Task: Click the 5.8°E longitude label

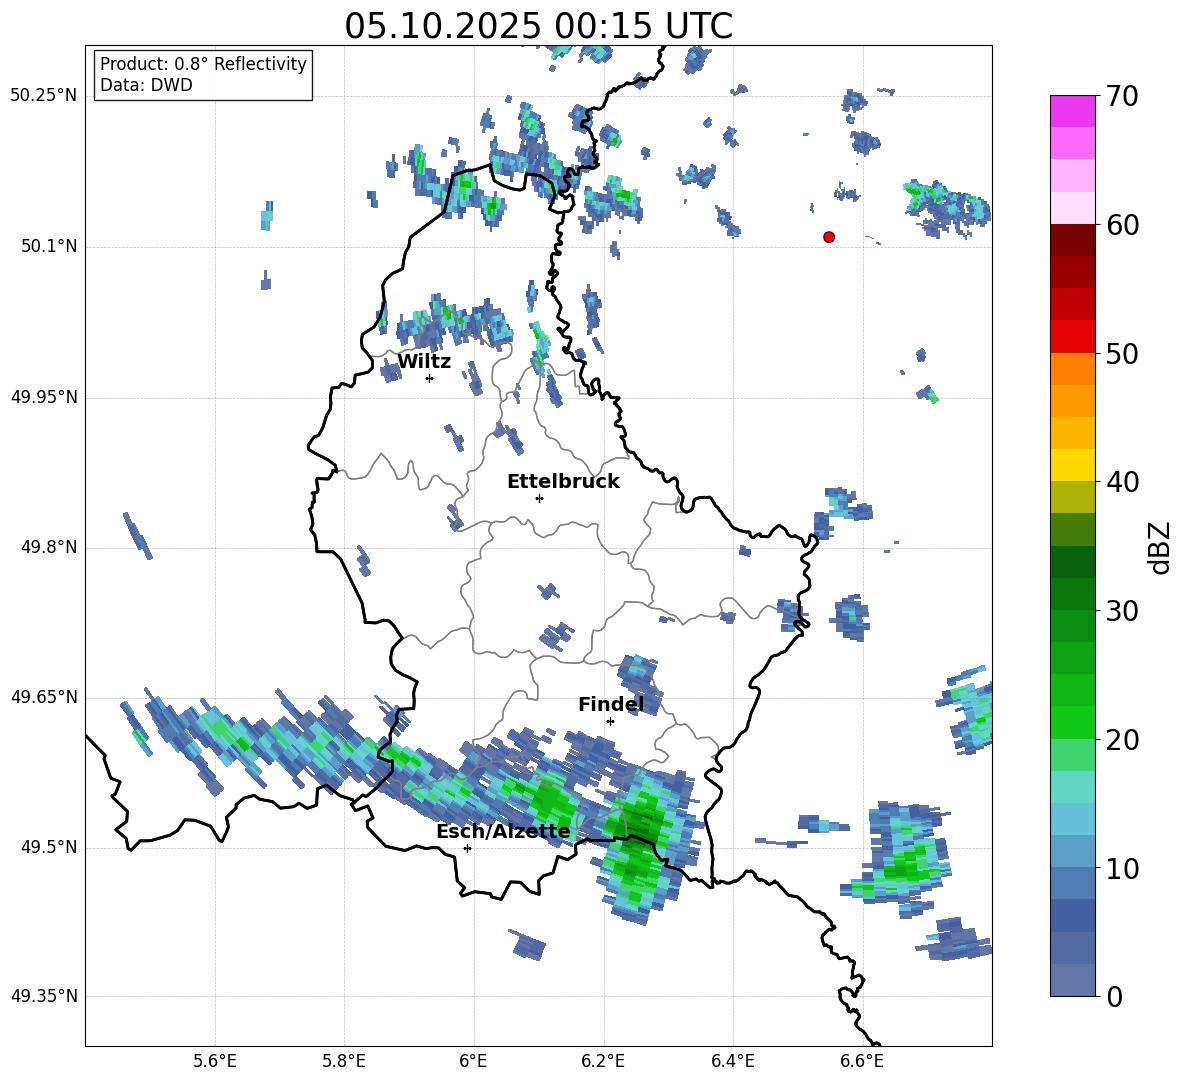Action: pyautogui.click(x=344, y=1061)
